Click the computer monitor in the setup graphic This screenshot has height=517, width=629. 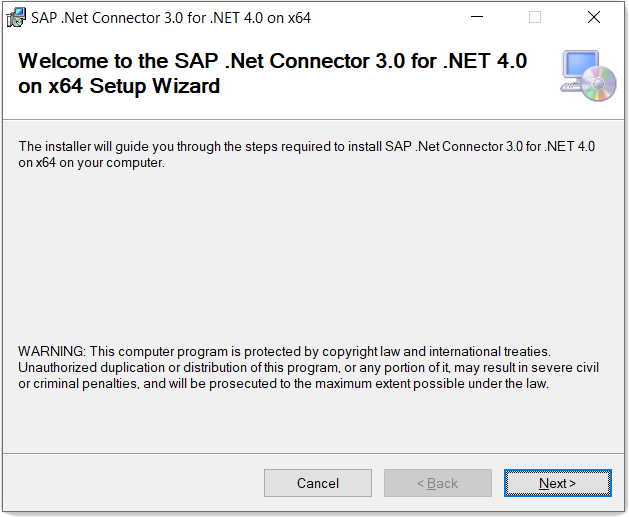(580, 65)
